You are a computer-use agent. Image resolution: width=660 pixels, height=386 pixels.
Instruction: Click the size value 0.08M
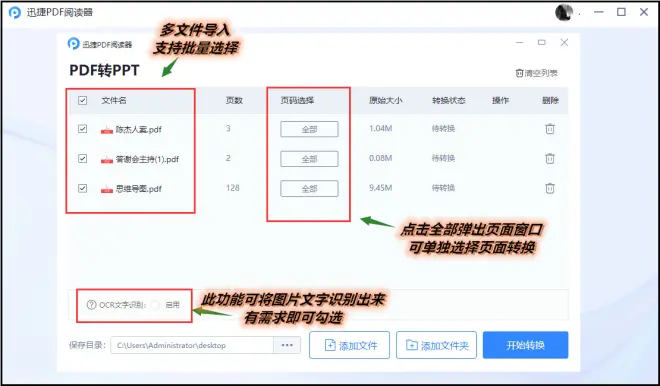[x=381, y=158]
